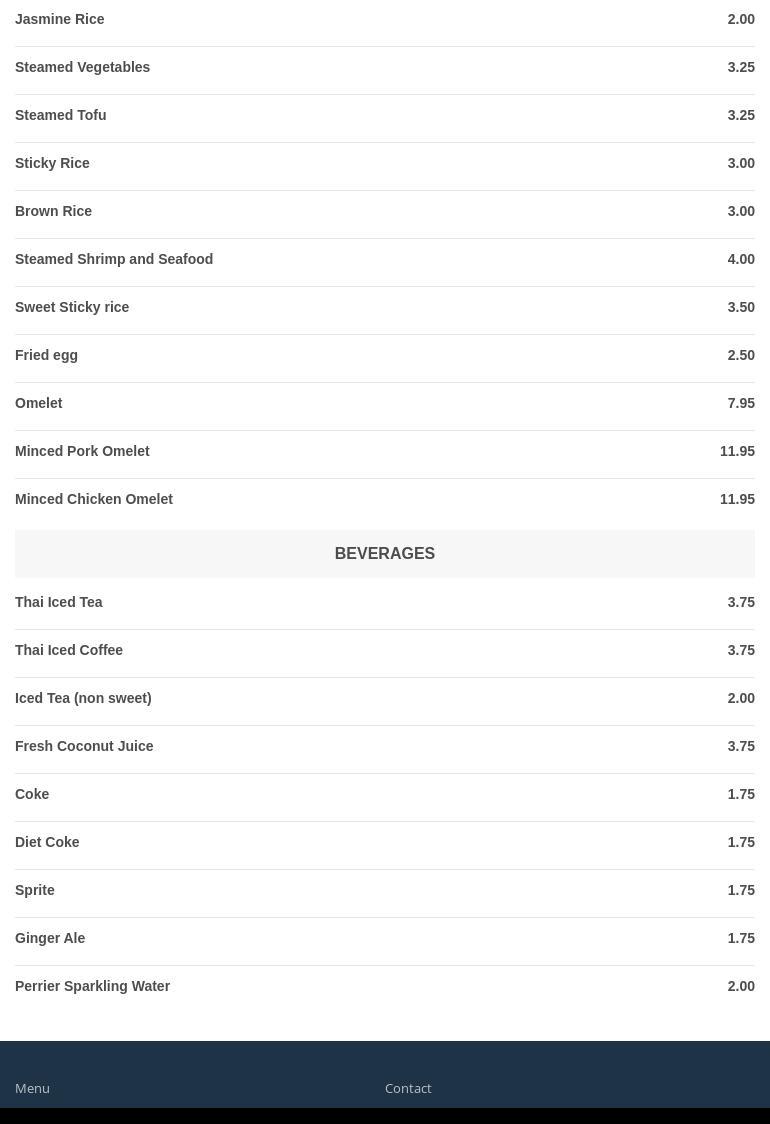
Task: Choose the Perrier Sparkling Water item
Action: 92,986
